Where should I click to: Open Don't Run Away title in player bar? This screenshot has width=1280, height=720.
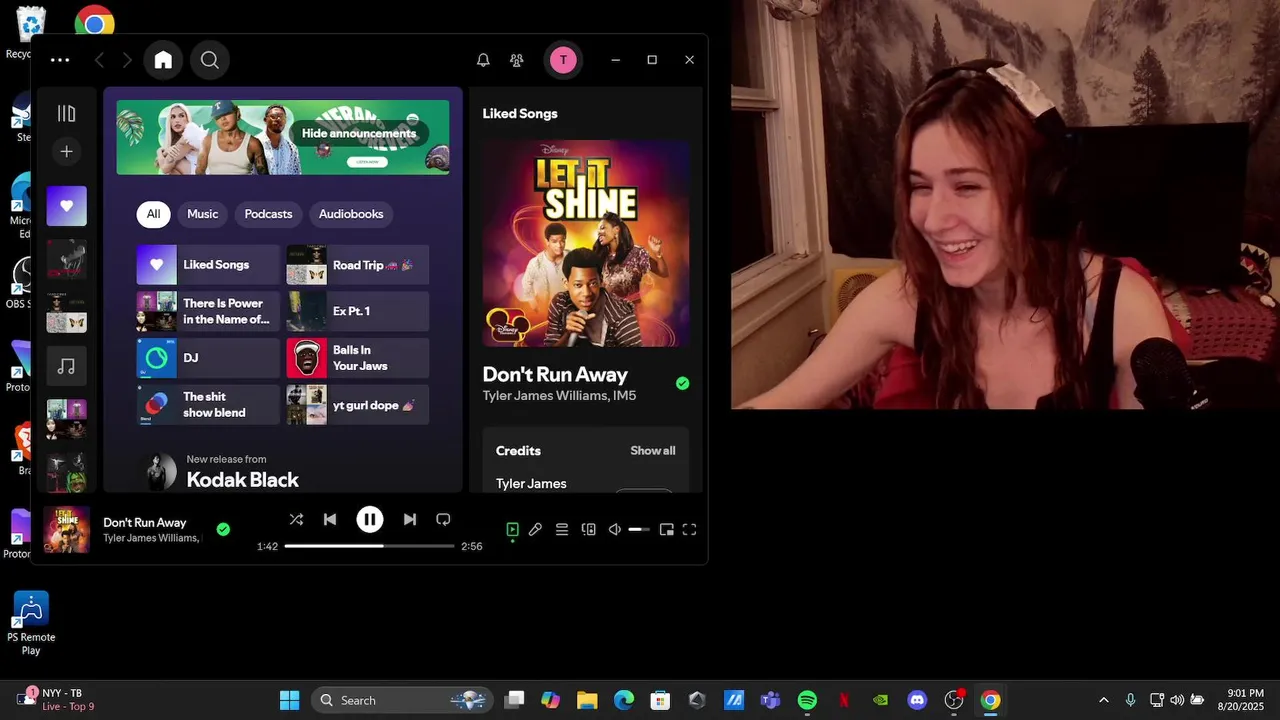tap(145, 522)
